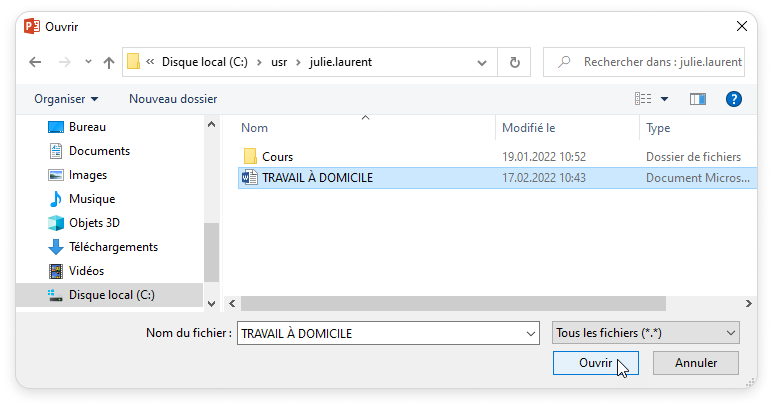Open the Help question mark icon

[733, 99]
